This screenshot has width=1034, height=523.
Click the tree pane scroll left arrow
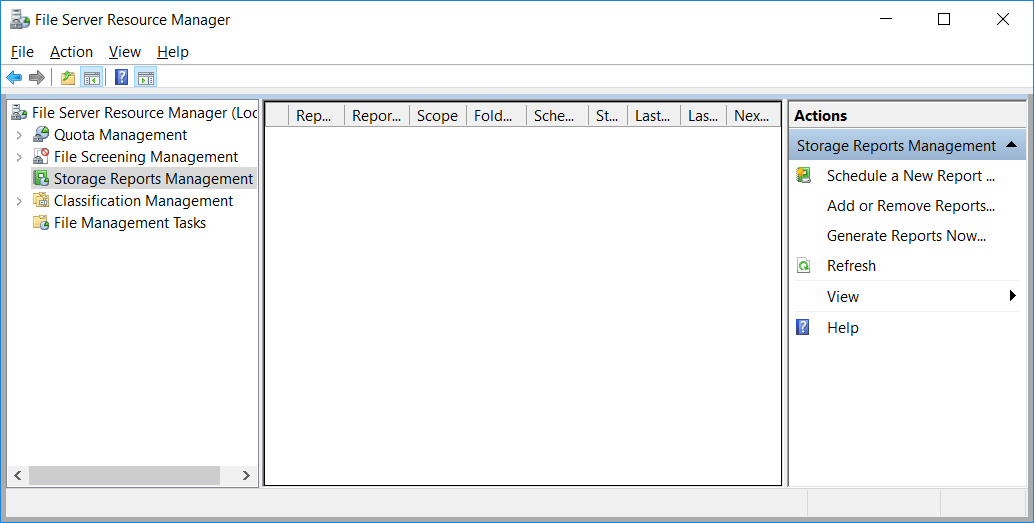point(18,475)
